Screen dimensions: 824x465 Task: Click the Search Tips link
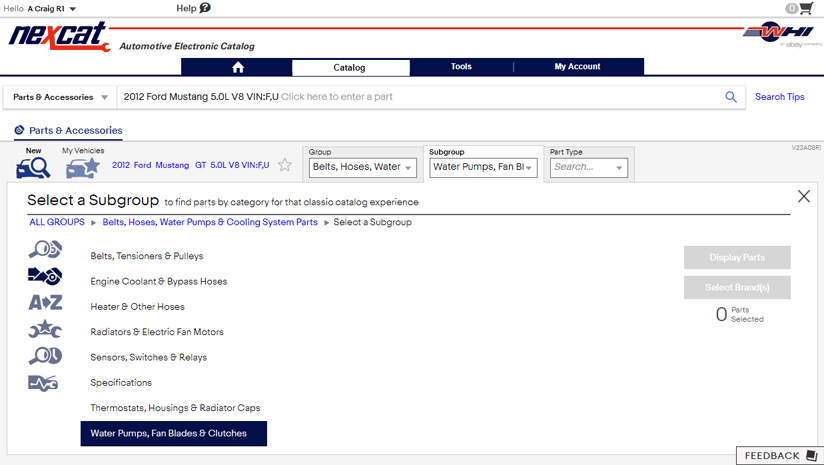click(x=779, y=97)
